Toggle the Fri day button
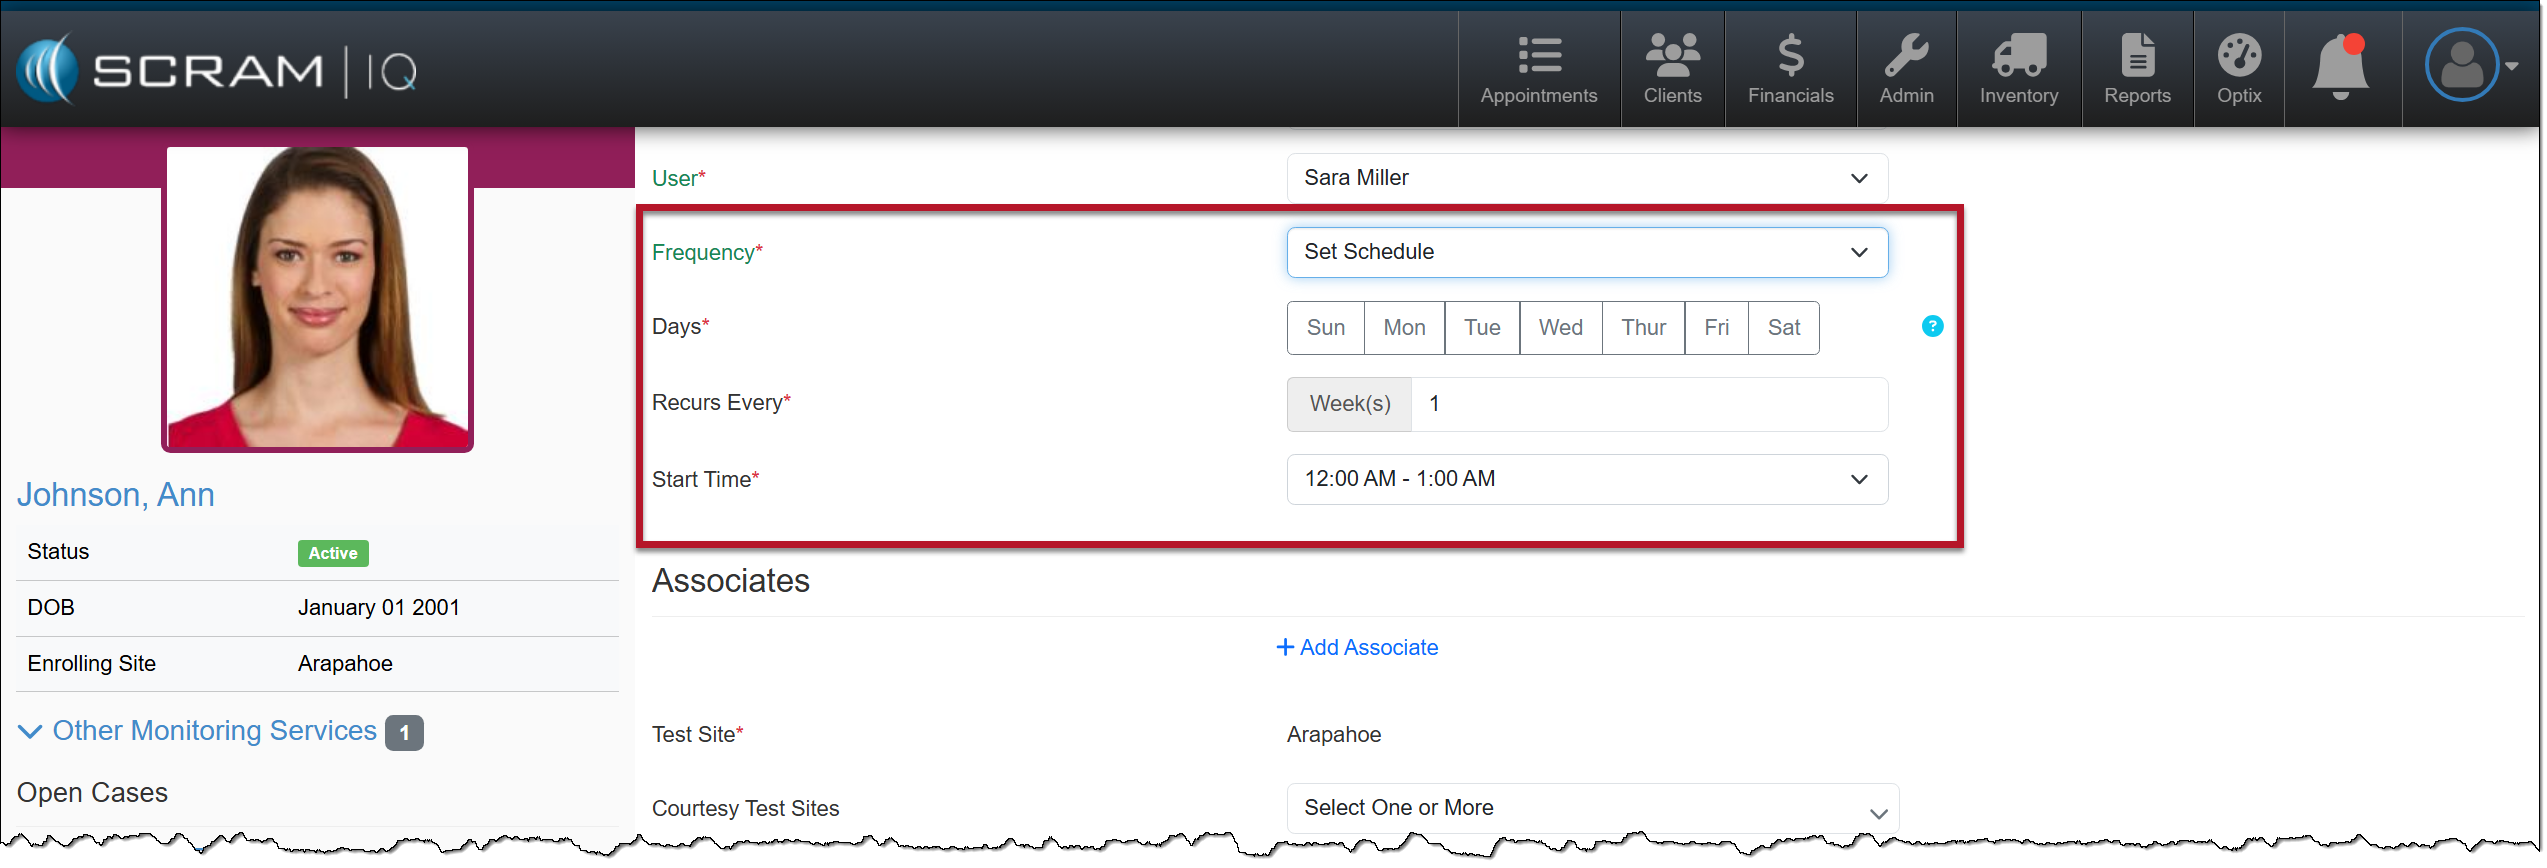 pos(1716,328)
